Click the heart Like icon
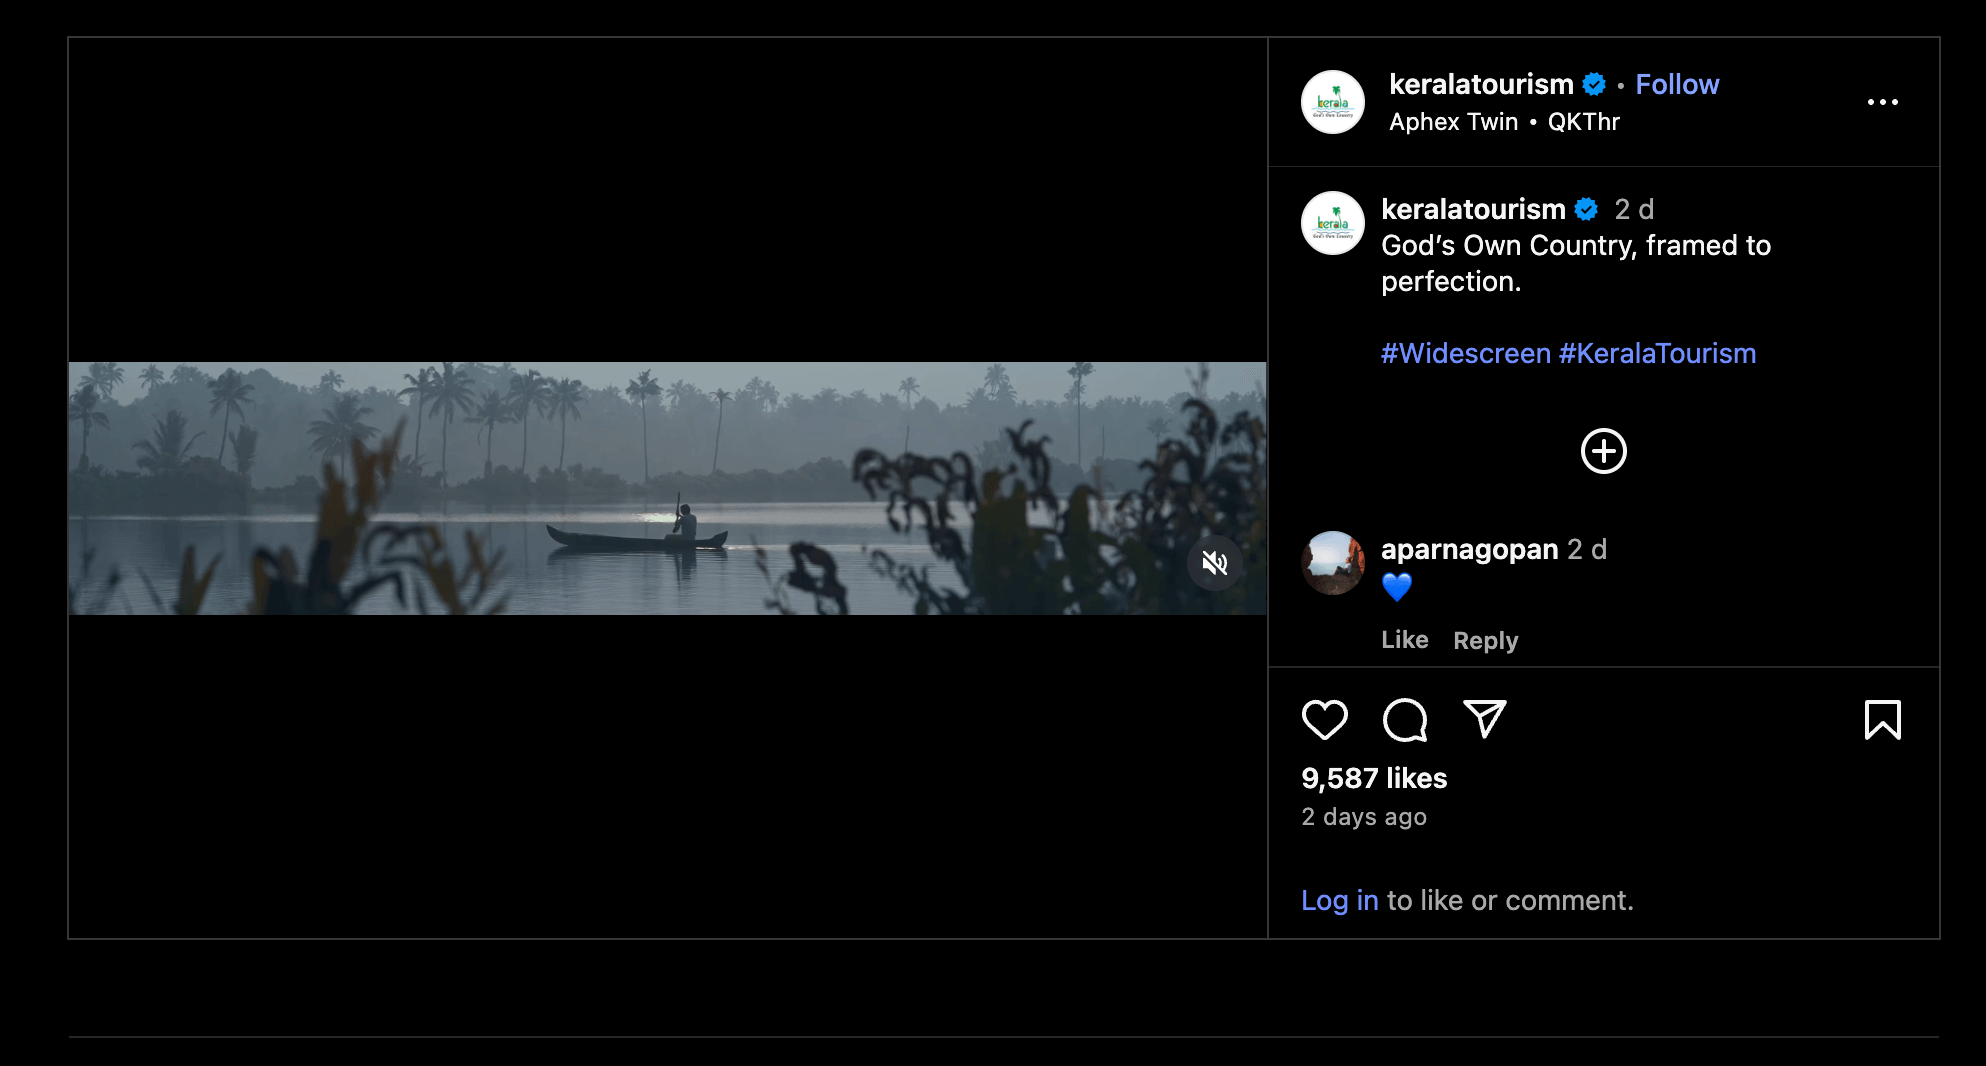This screenshot has height=1066, width=1986. coord(1324,720)
